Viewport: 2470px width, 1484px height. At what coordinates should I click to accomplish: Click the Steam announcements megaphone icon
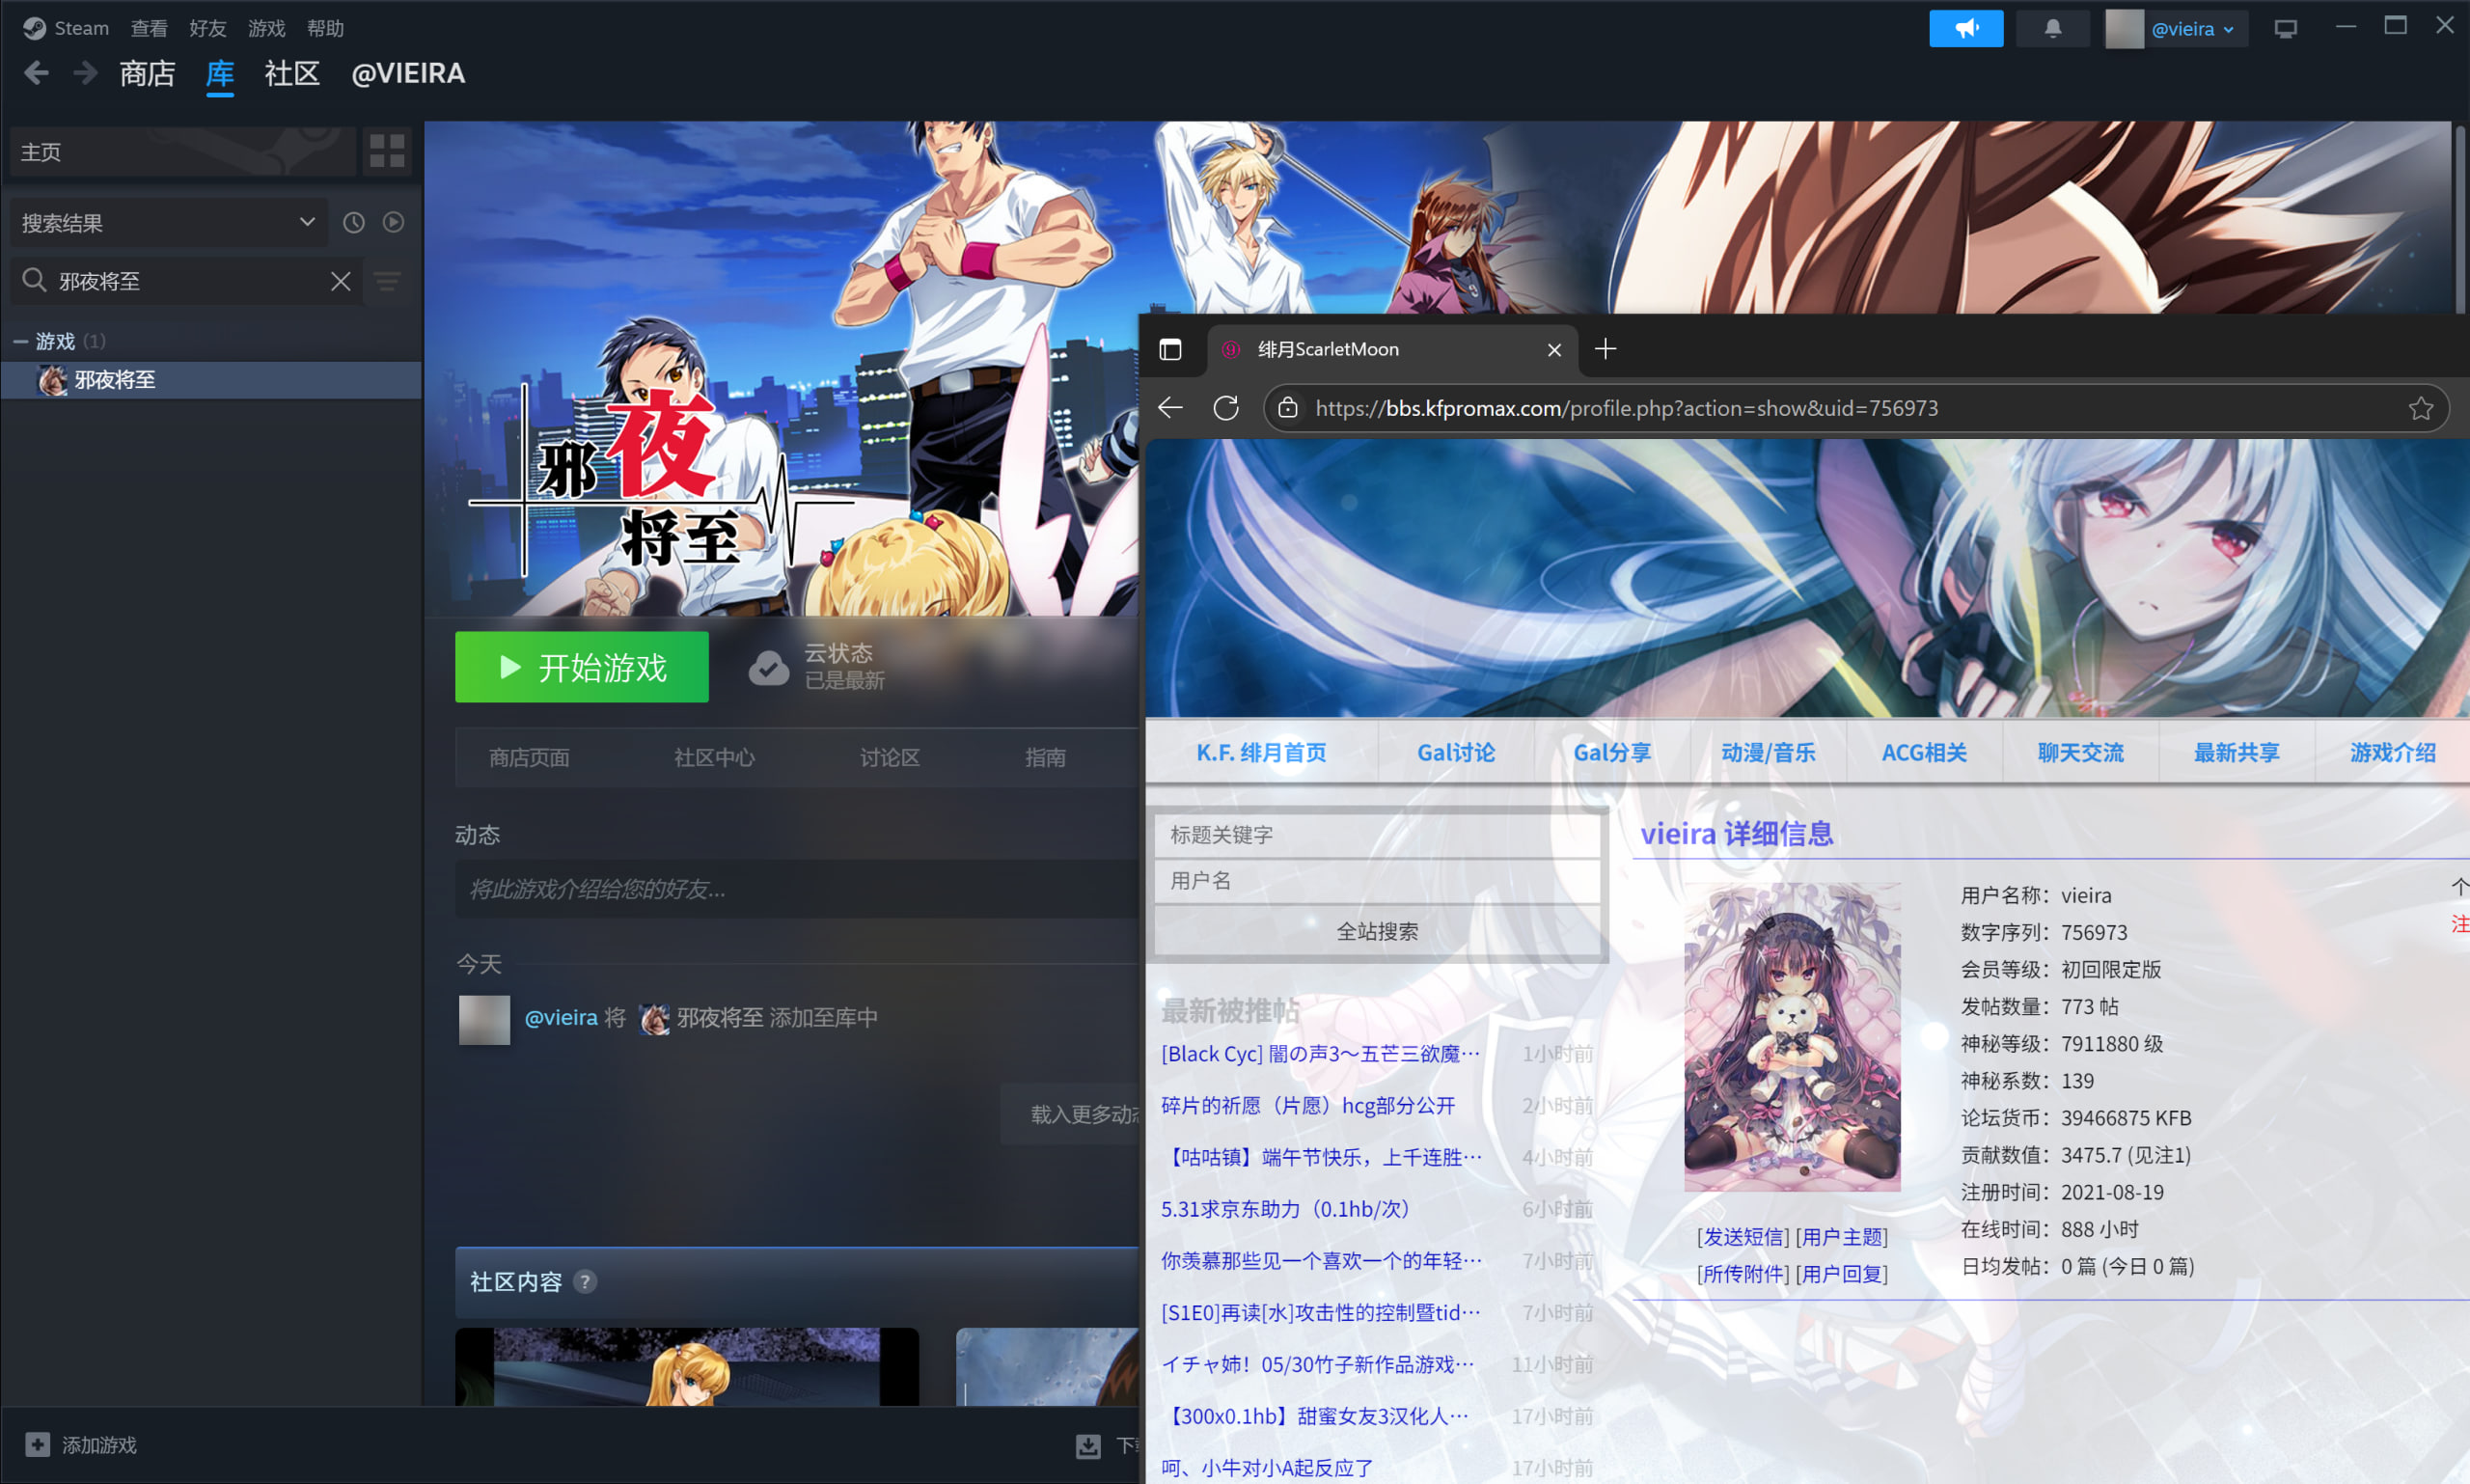(1965, 29)
